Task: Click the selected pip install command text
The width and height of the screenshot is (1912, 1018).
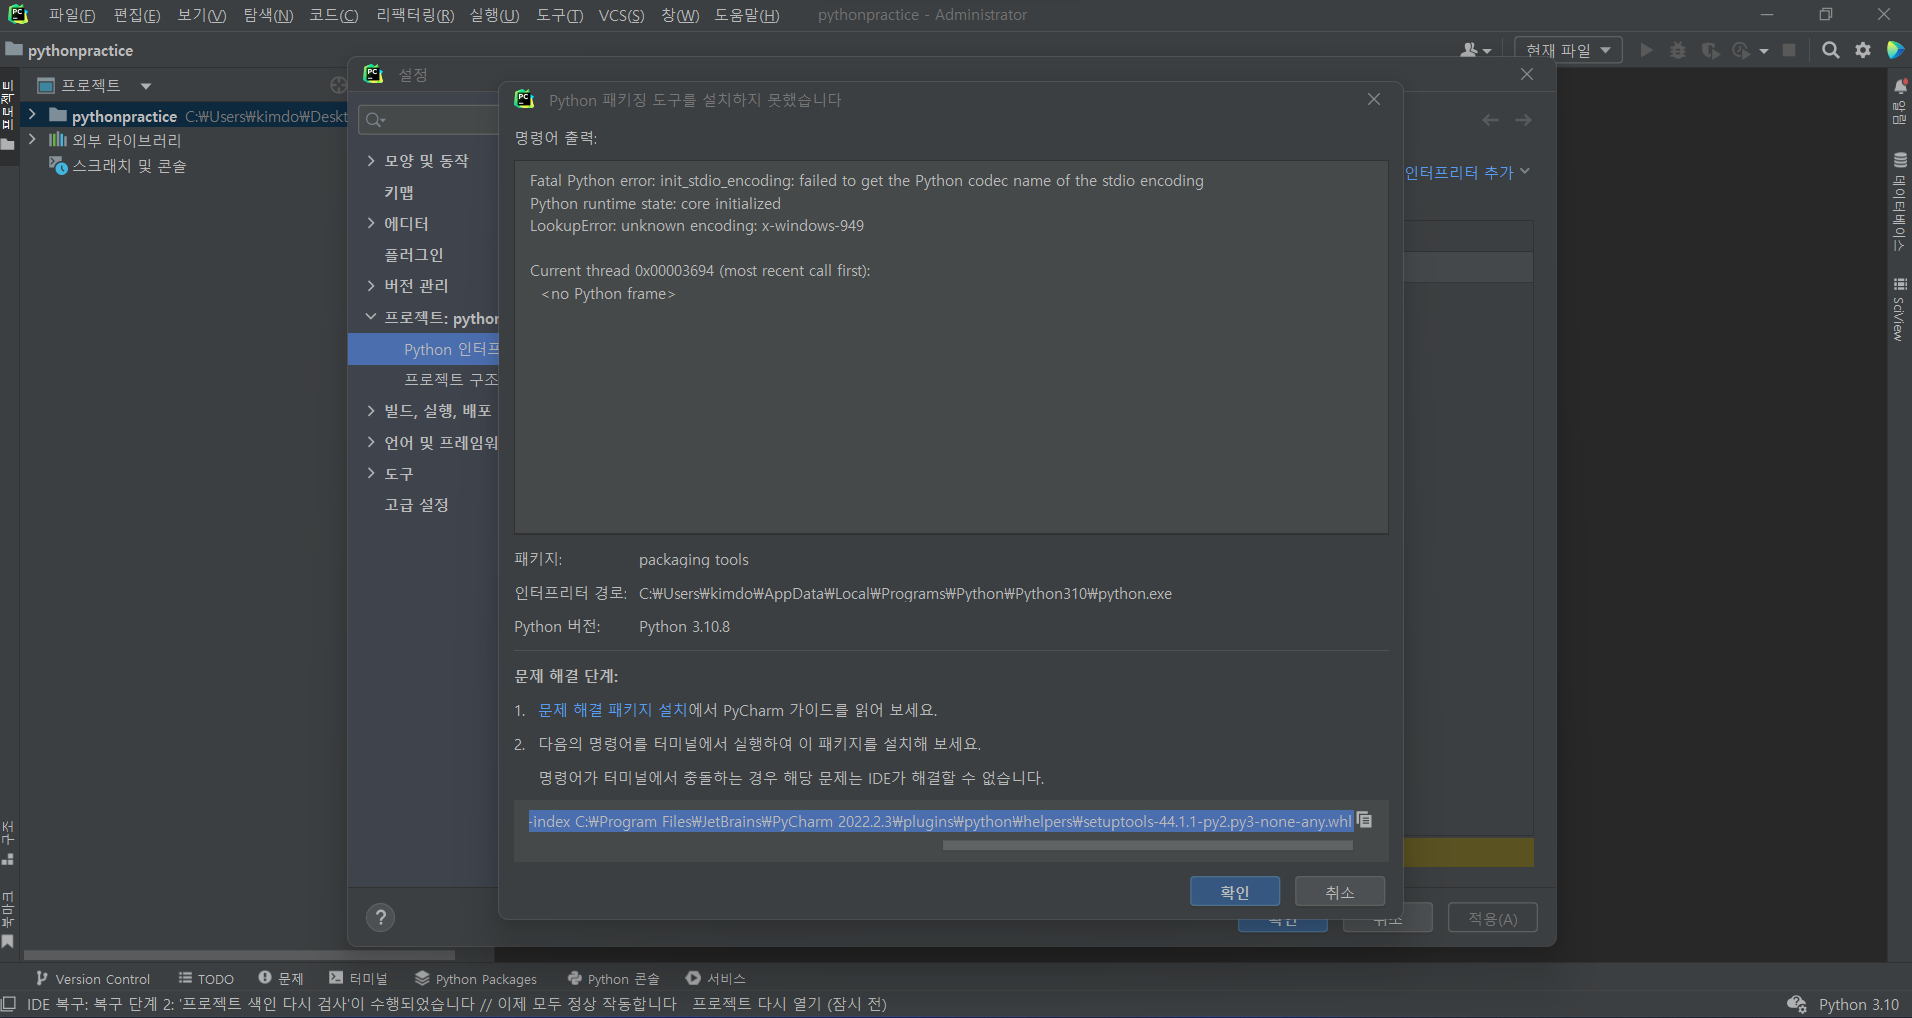Action: coord(940,821)
